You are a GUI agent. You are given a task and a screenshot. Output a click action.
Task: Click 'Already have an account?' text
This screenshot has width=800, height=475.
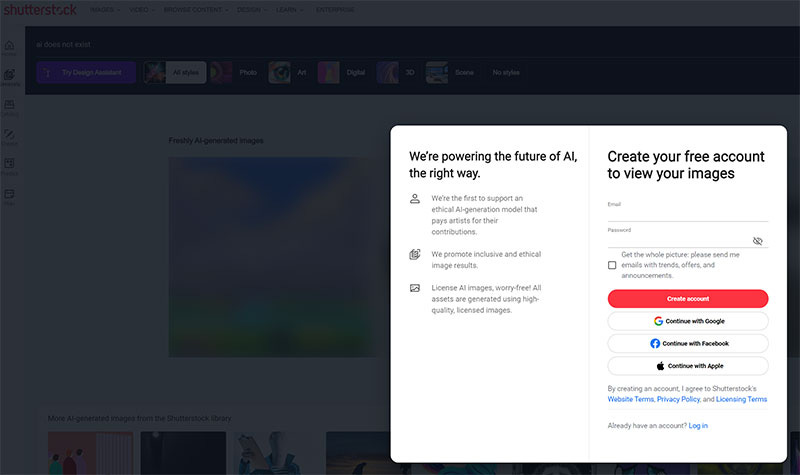pos(647,426)
